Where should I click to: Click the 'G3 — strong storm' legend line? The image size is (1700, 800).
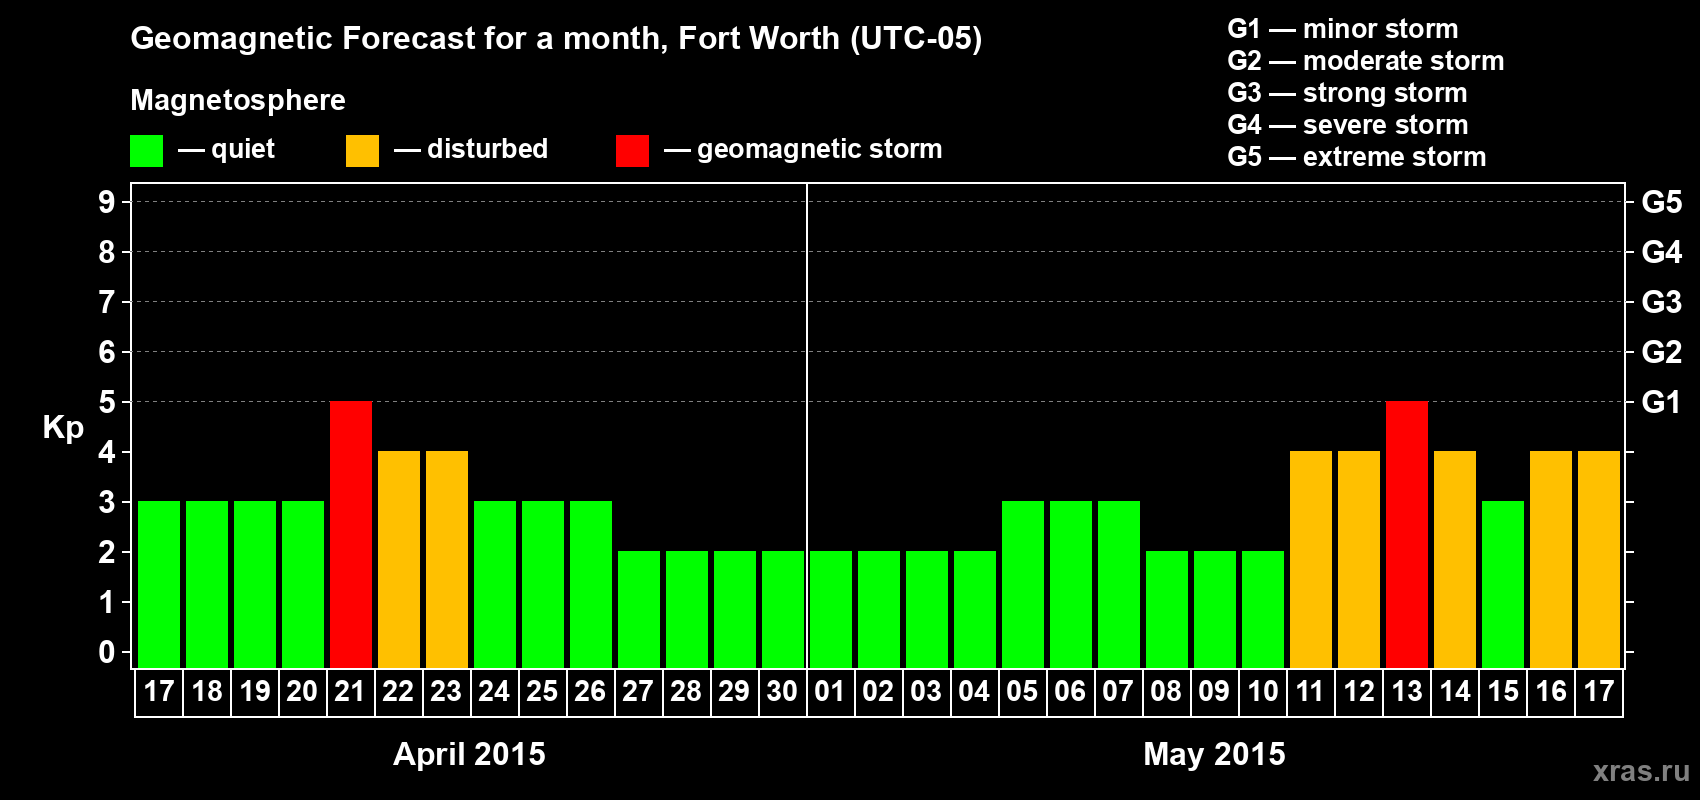1347,93
